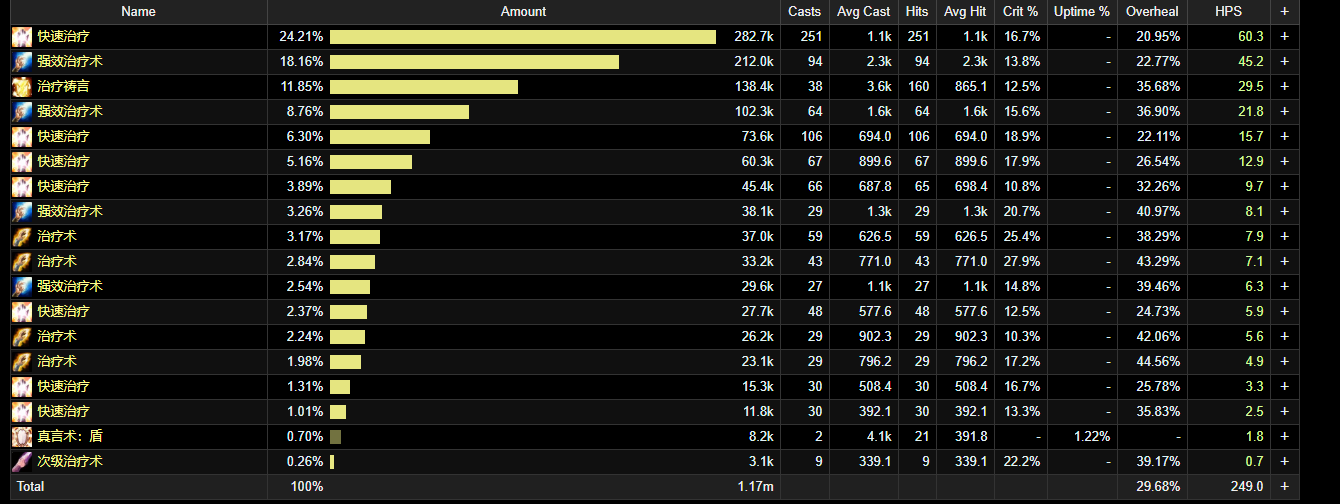Click the 快速治疗 icon in the 24.21% row

pos(21,37)
